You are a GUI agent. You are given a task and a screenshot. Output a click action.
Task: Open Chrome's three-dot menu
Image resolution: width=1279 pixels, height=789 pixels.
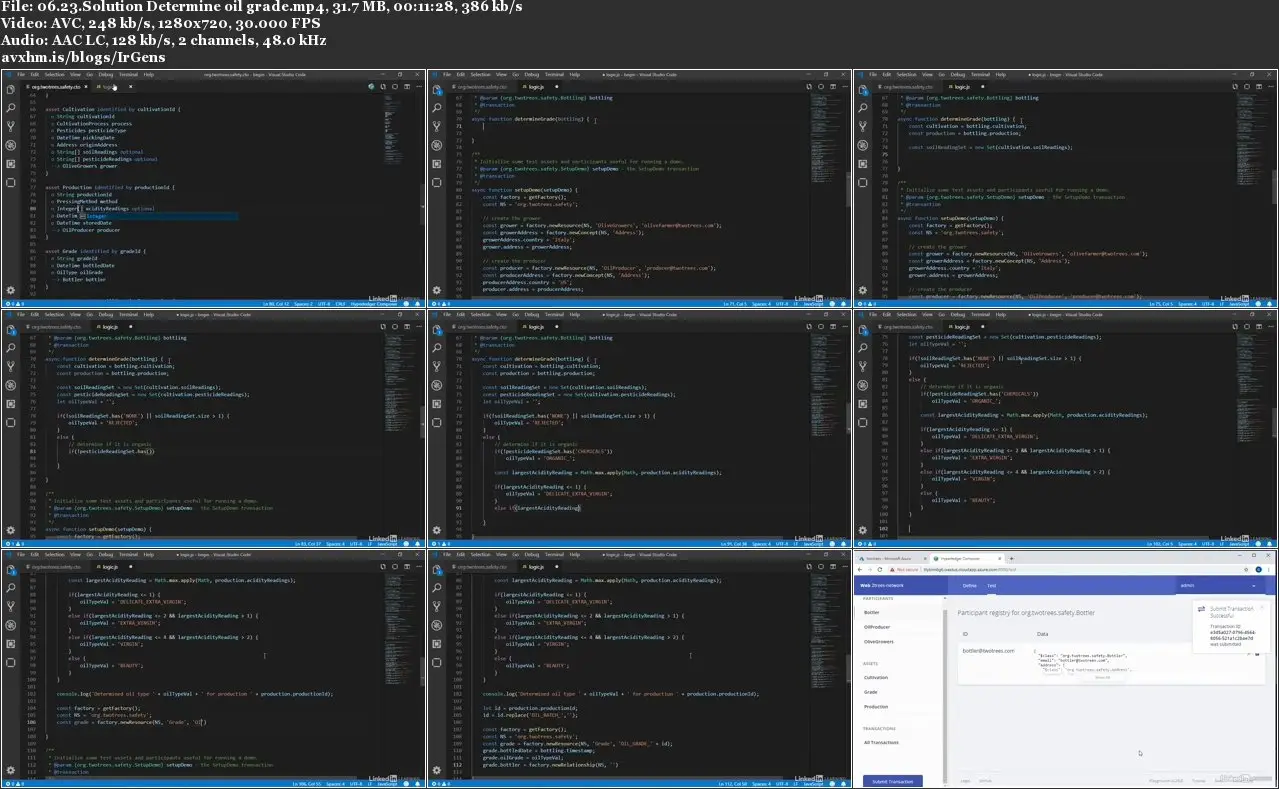[x=1267, y=569]
